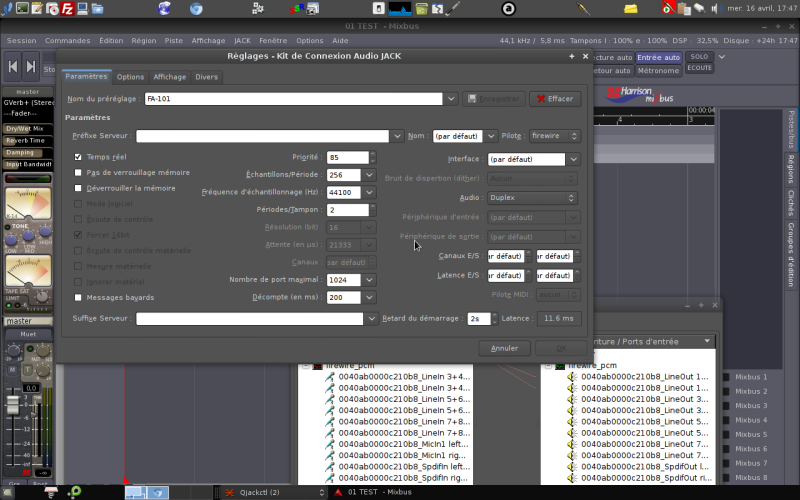Open the 01 TEST Mixbus taskbar entry

(x=374, y=492)
